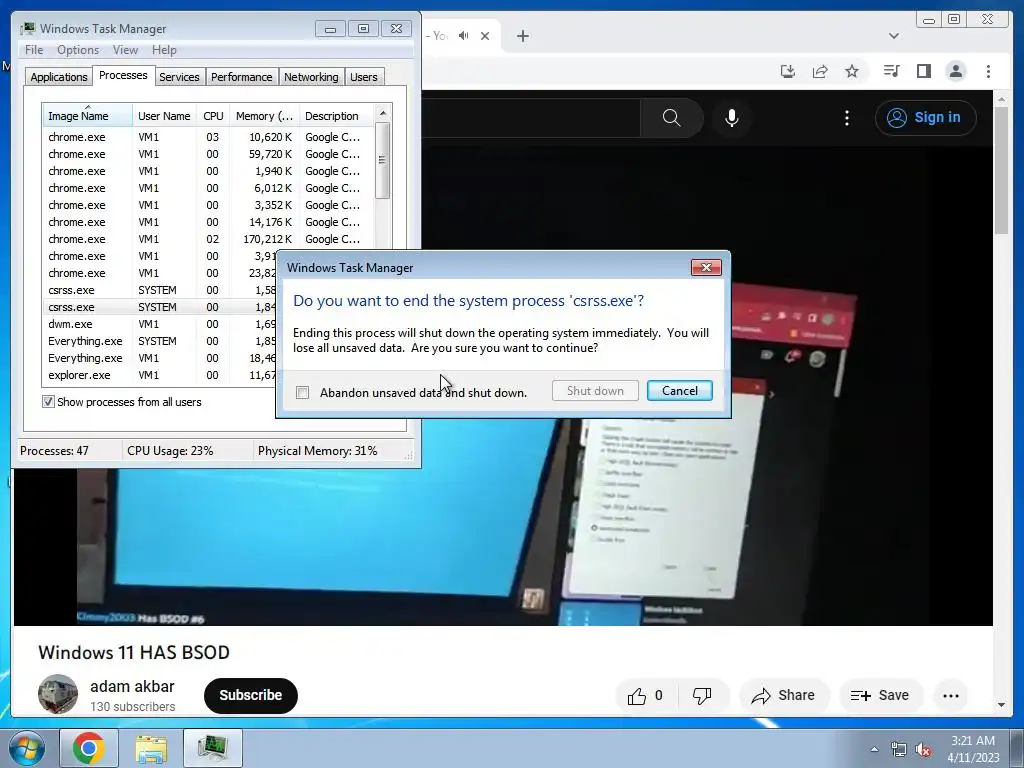Image resolution: width=1024 pixels, height=768 pixels.
Task: Click the YouTube search input field
Action: point(530,118)
